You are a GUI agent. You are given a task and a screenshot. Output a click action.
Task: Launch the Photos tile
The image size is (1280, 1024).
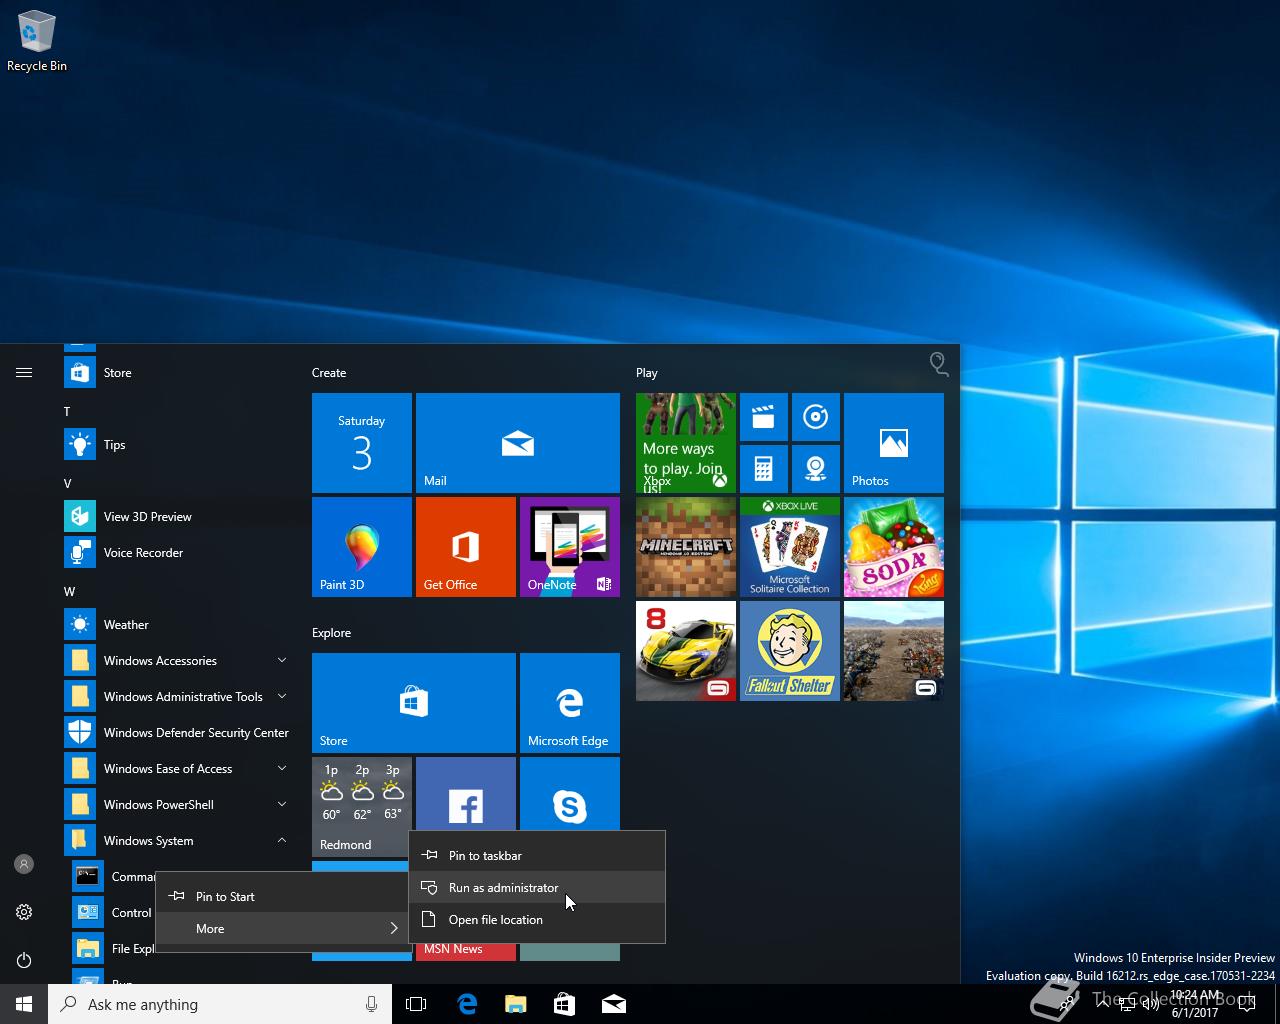click(x=894, y=443)
